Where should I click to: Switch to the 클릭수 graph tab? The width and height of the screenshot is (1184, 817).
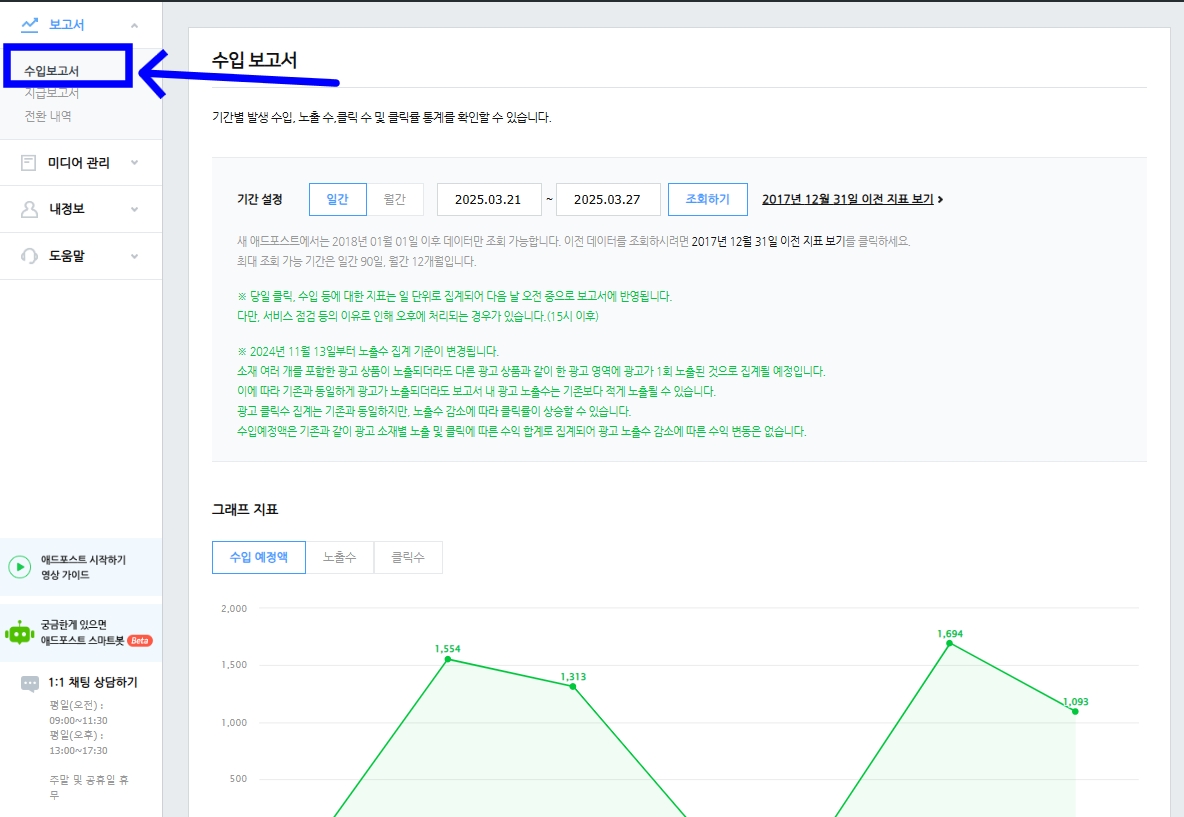pos(408,557)
